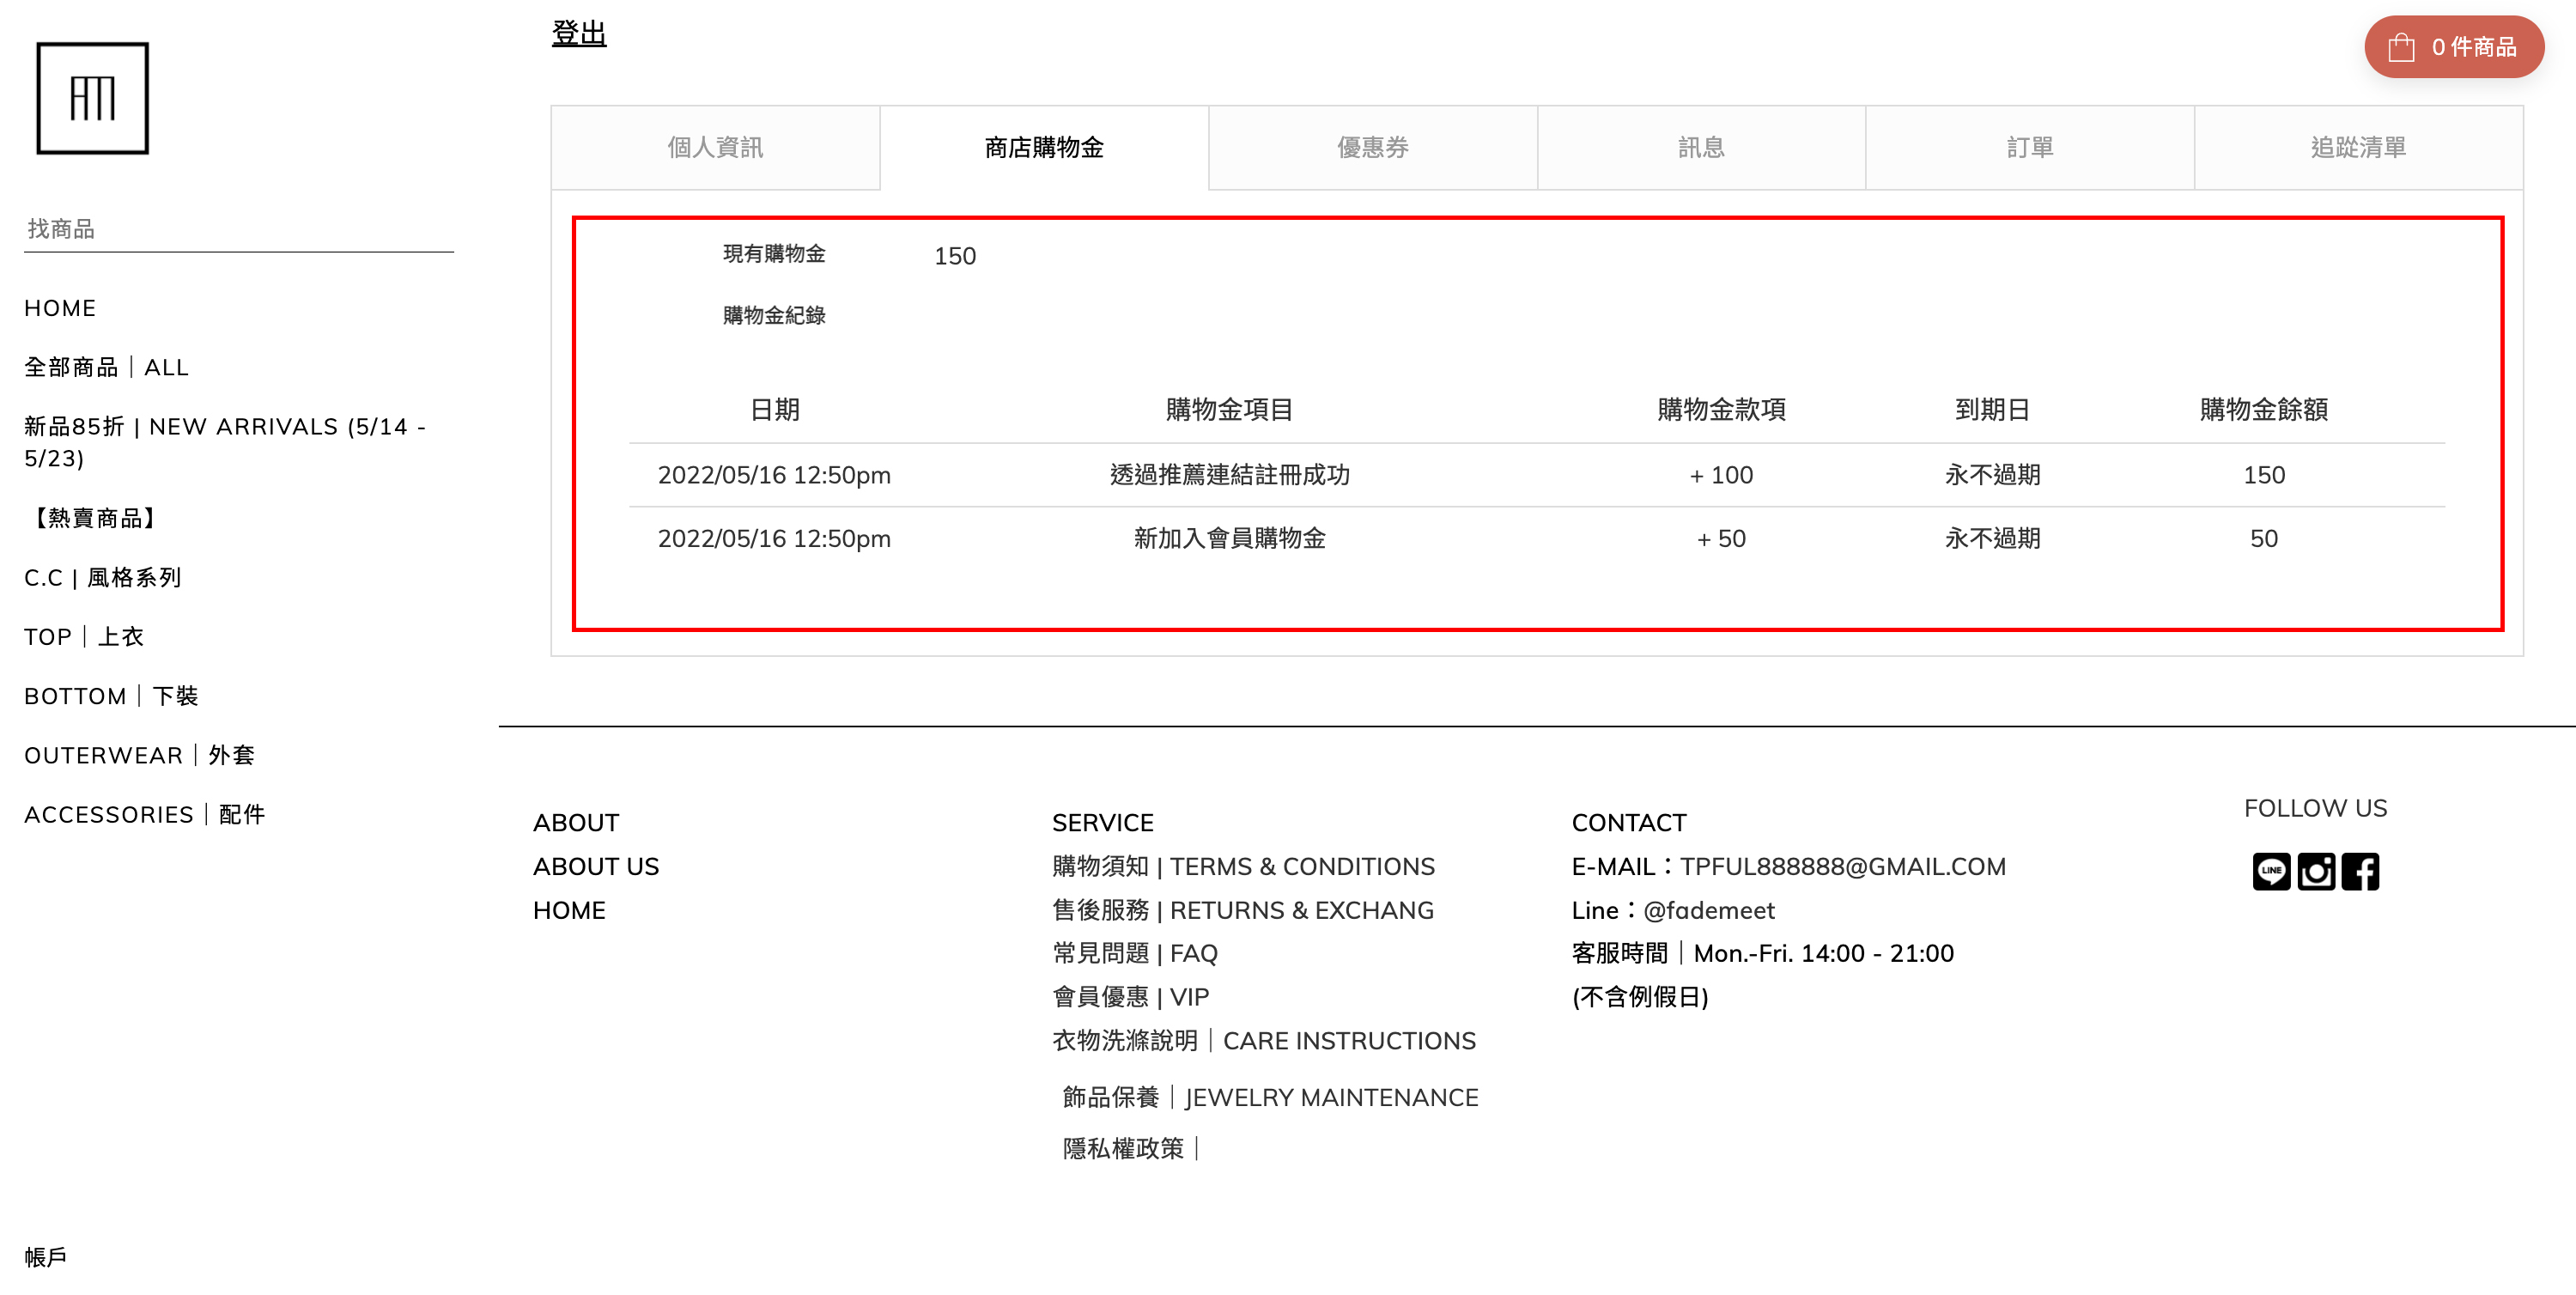This screenshot has height=1295, width=2576.
Task: Open the Instagram icon link
Action: (x=2316, y=871)
